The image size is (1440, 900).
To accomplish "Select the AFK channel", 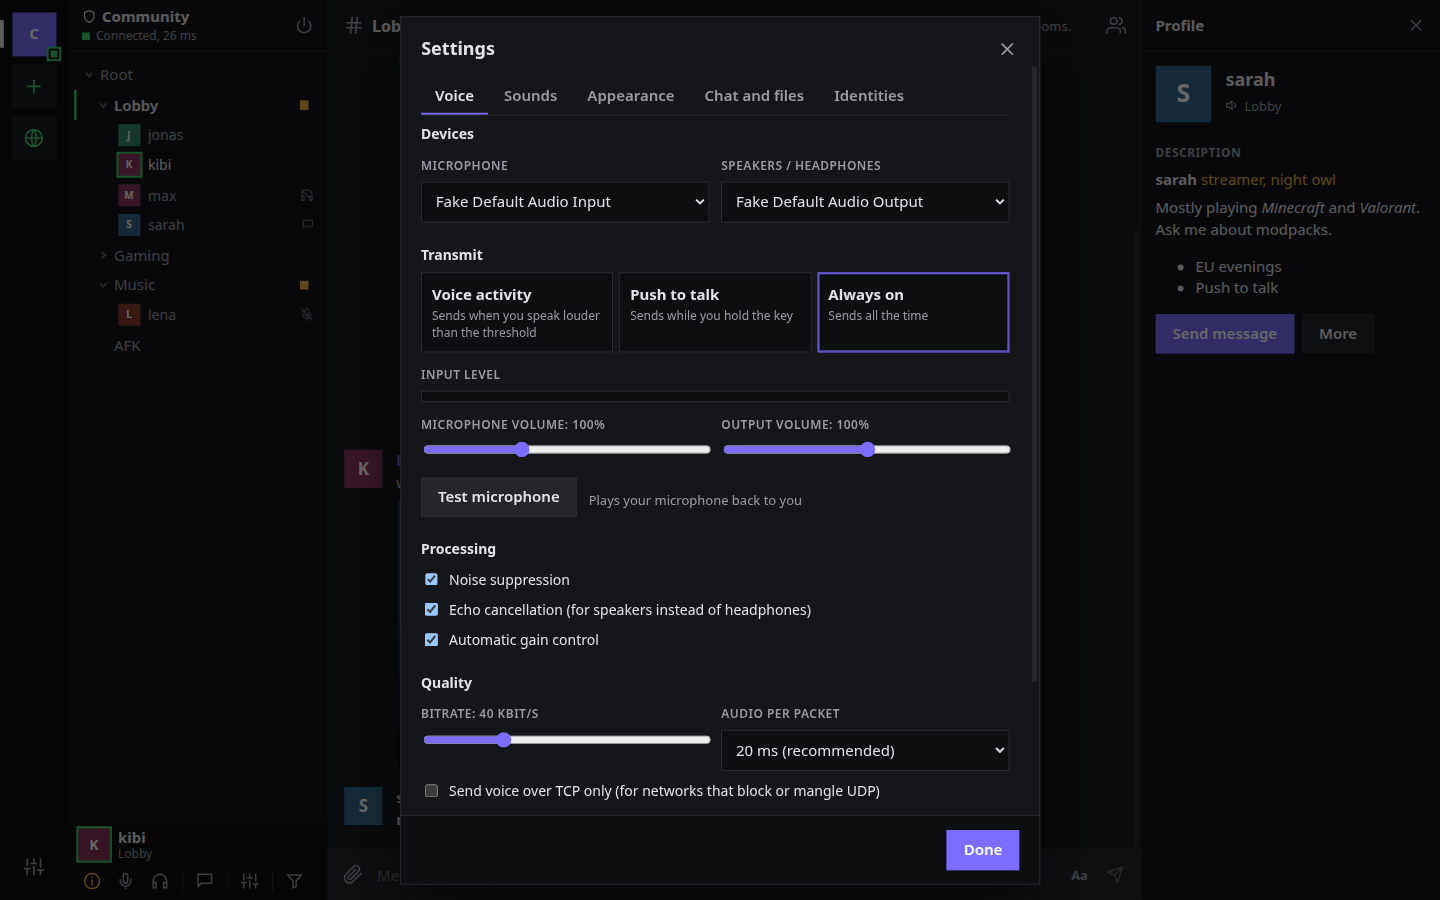I will [x=127, y=346].
